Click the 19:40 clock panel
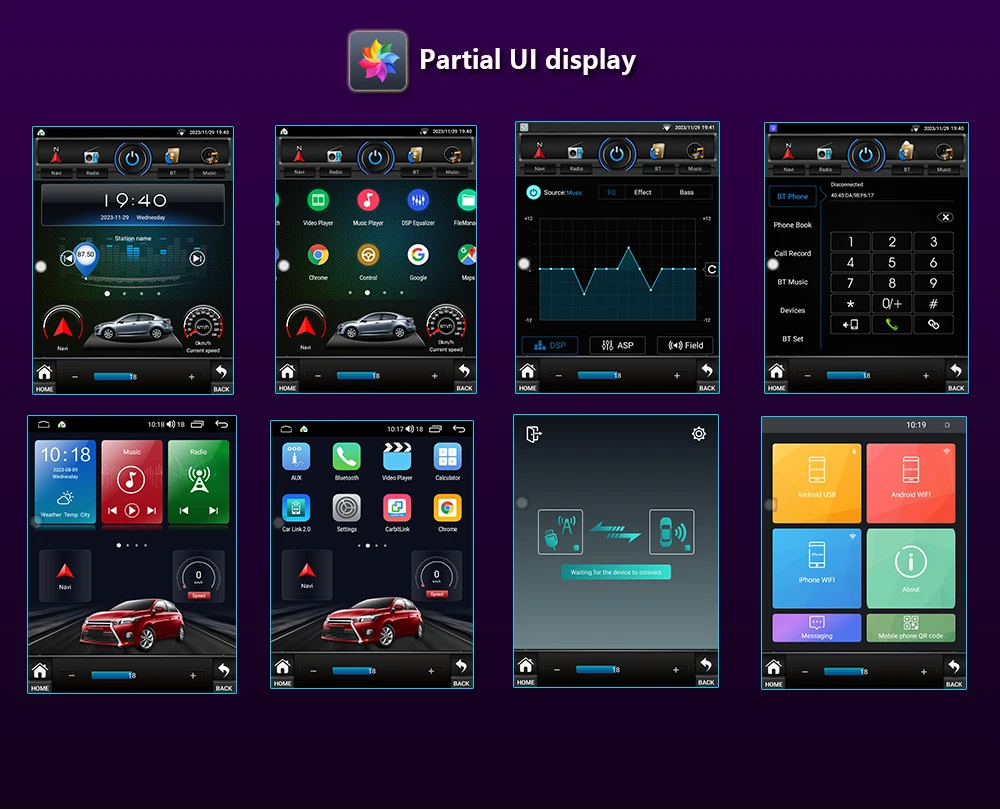1000x810 pixels. 133,205
